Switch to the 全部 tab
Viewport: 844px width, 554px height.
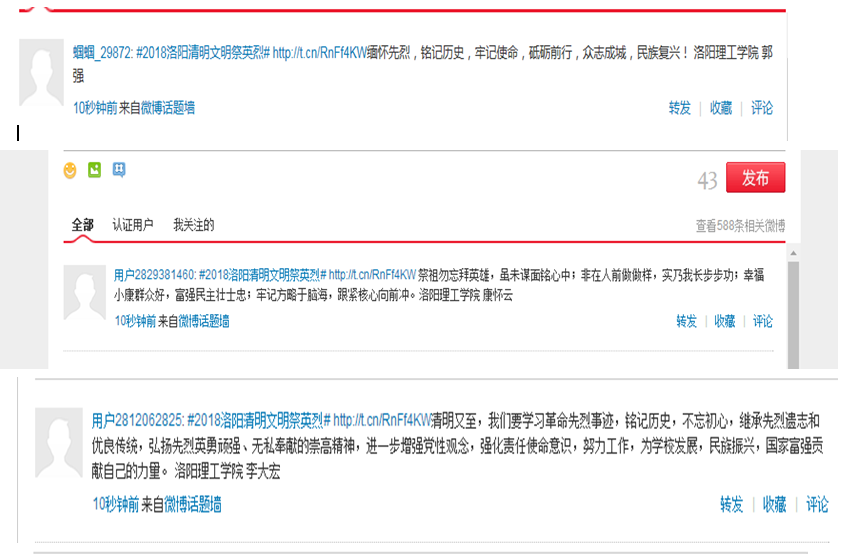82,225
